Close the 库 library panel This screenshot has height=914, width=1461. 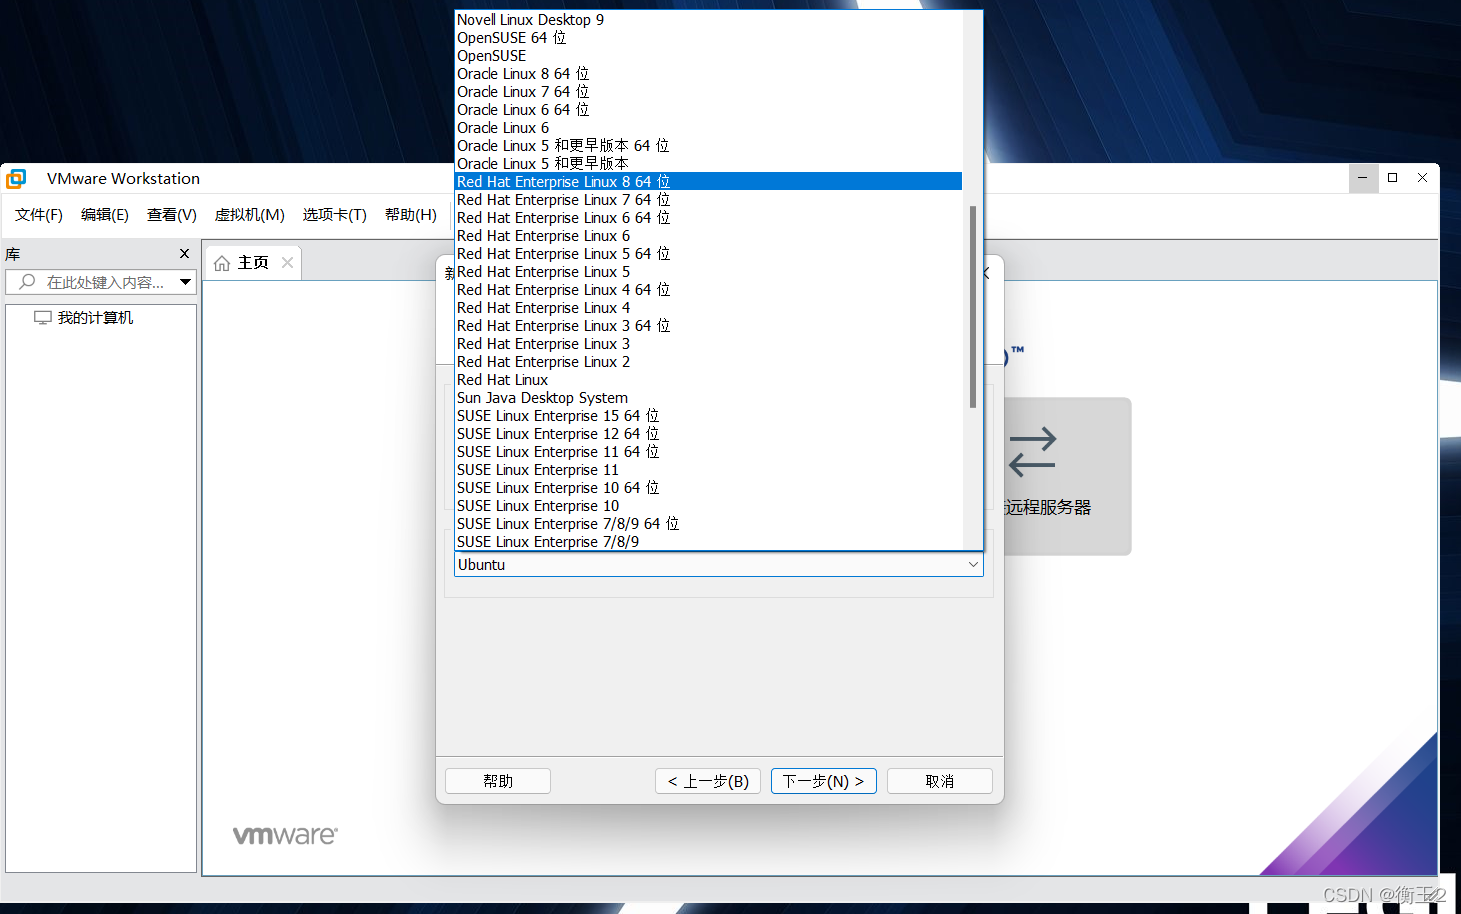pos(184,254)
